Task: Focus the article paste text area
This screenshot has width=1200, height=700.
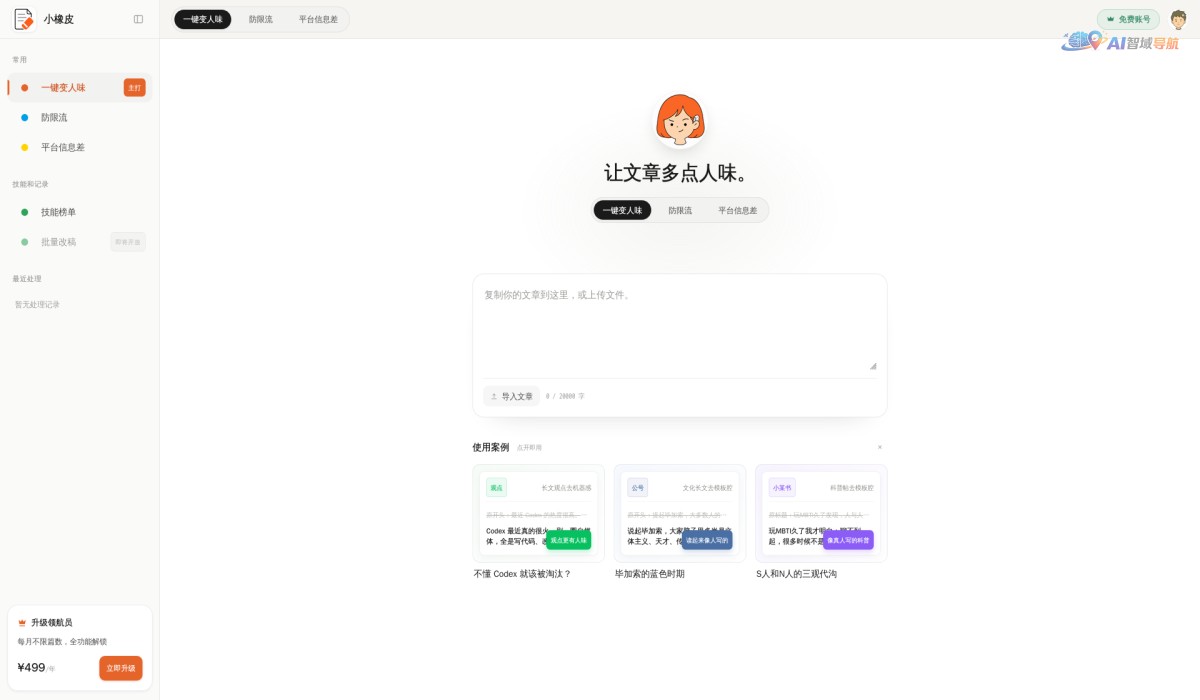Action: click(680, 329)
